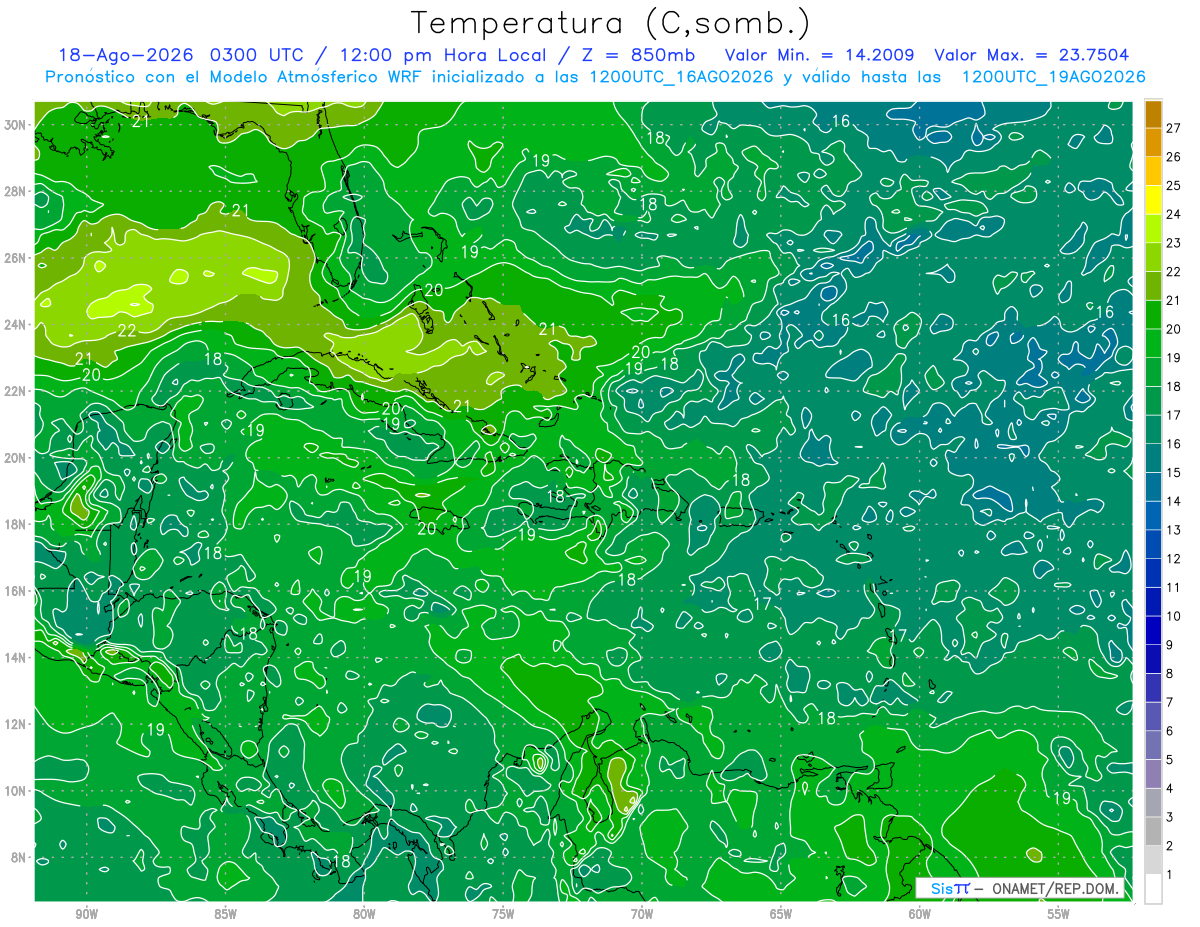
Task: Click the colorbar value label "27"
Action: 1173,127
